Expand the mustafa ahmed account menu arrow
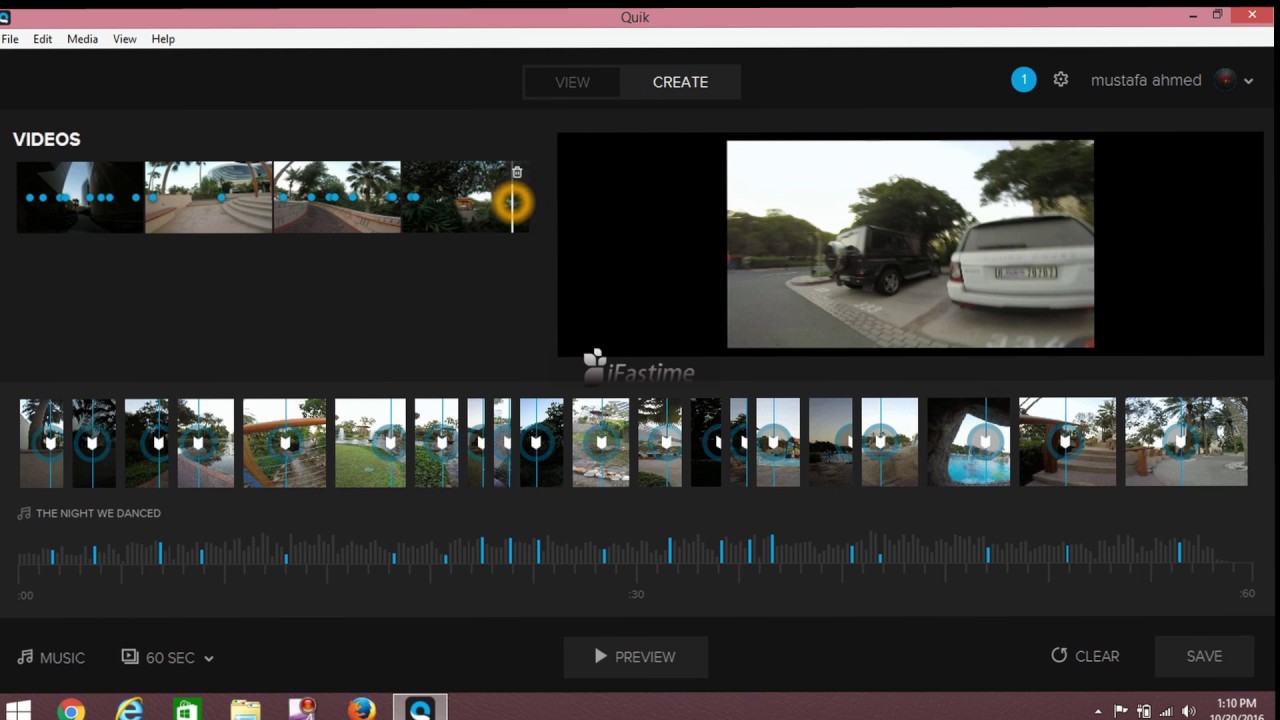Screen dimensions: 1280x720 (1248, 81)
